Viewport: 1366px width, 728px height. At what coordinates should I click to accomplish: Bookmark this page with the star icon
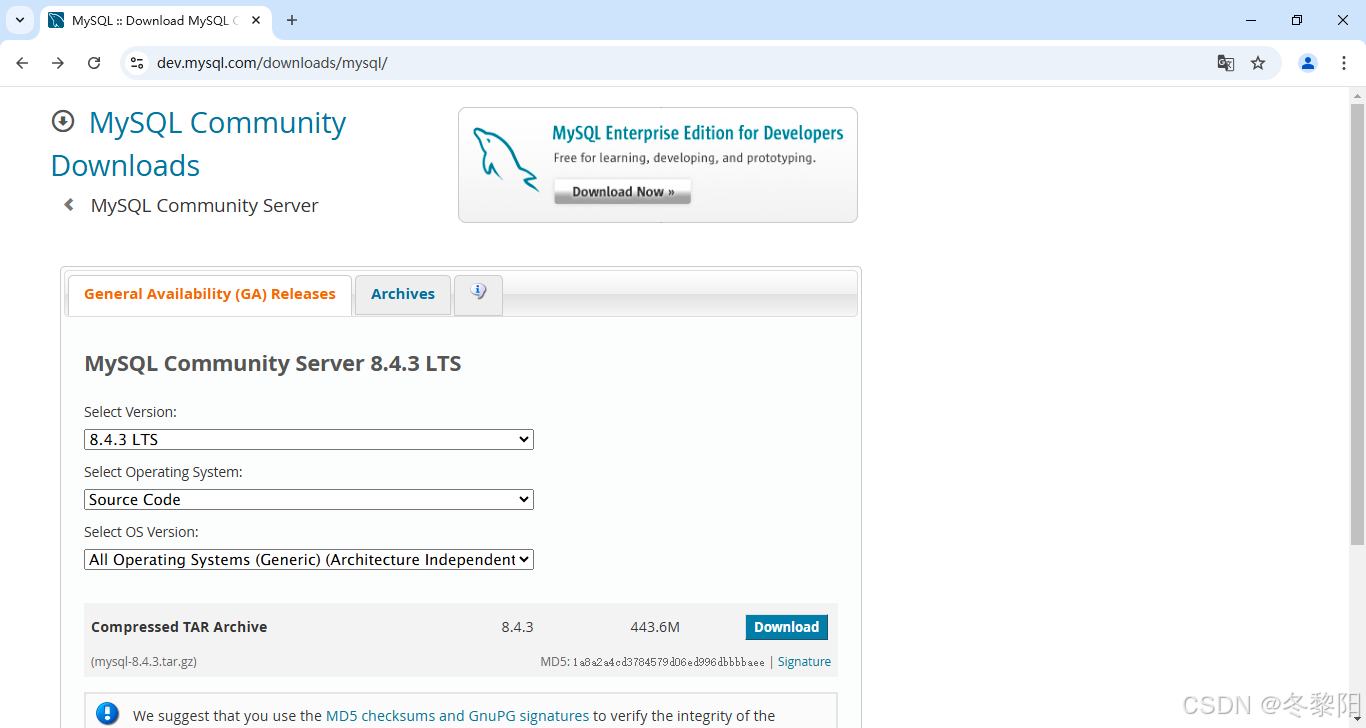[1258, 63]
